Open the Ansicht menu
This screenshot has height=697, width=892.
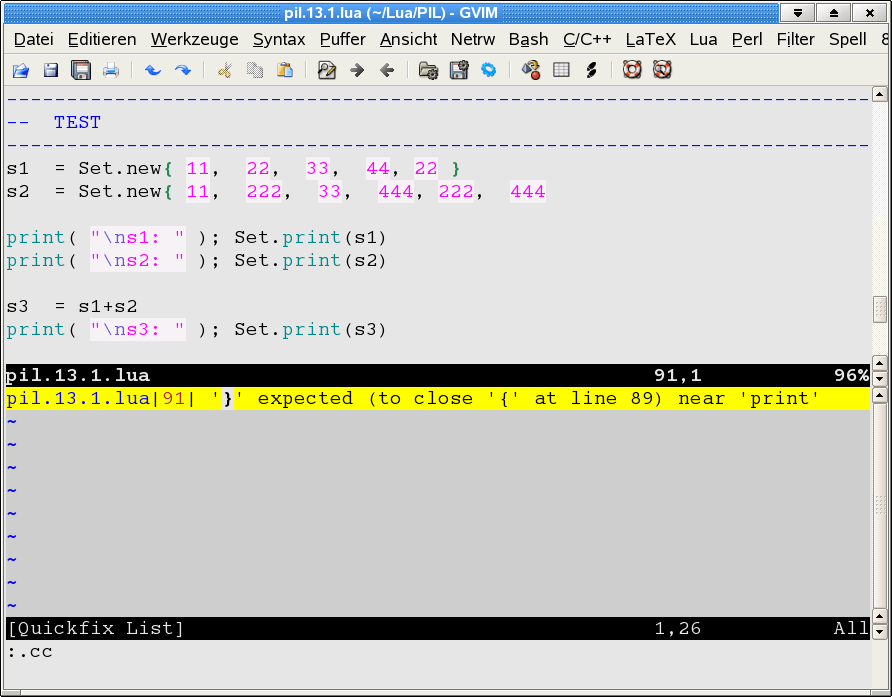(408, 39)
